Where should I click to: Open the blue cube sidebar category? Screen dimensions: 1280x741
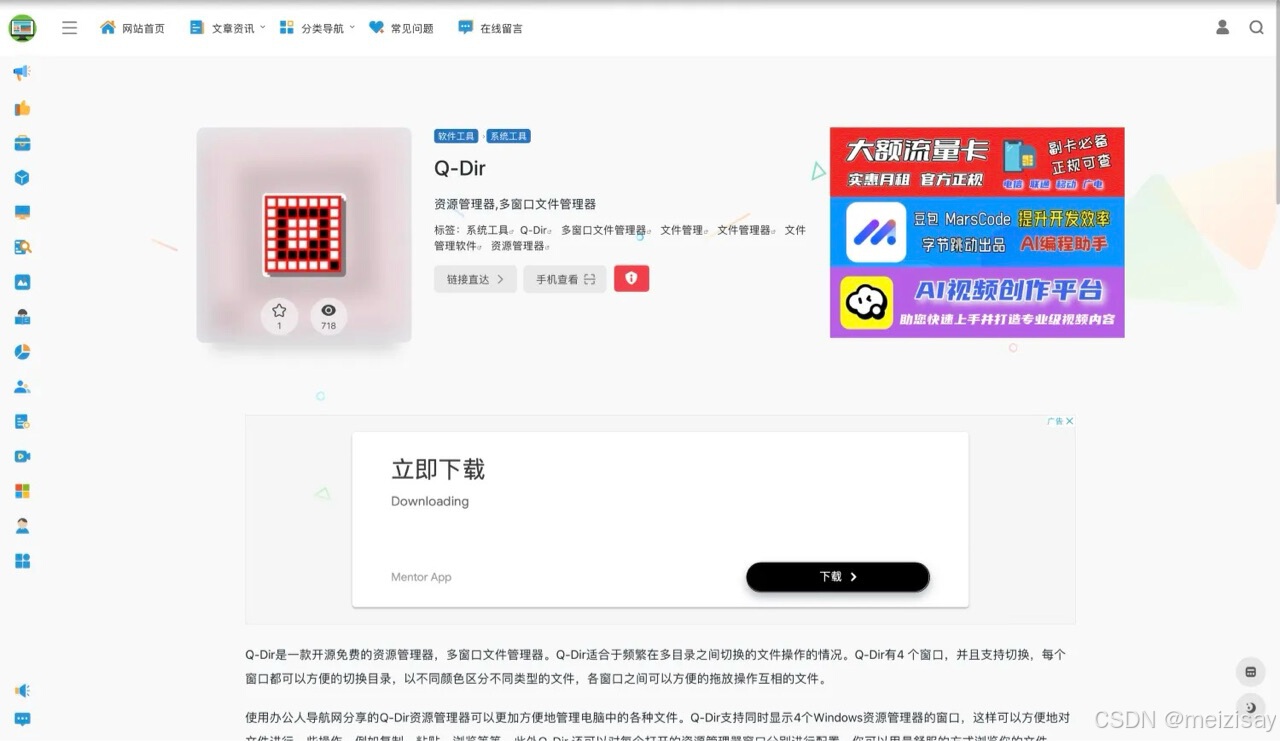[x=22, y=178]
